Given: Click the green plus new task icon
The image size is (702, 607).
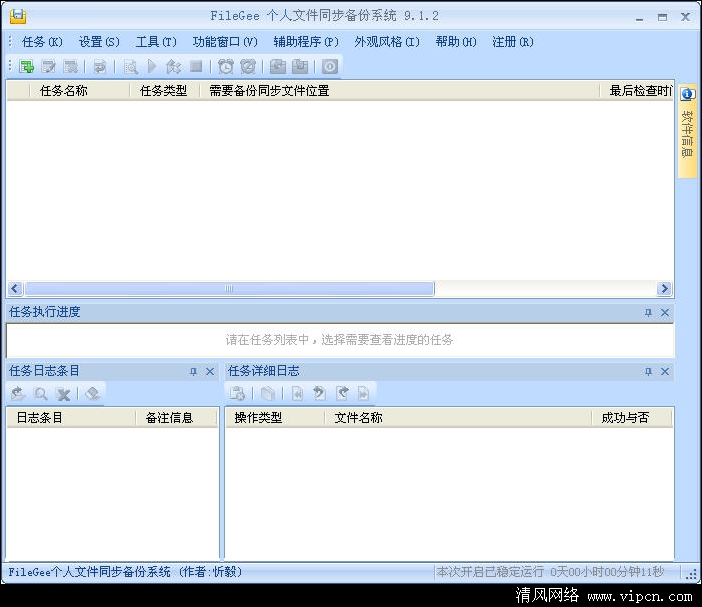Looking at the screenshot, I should pos(27,67).
